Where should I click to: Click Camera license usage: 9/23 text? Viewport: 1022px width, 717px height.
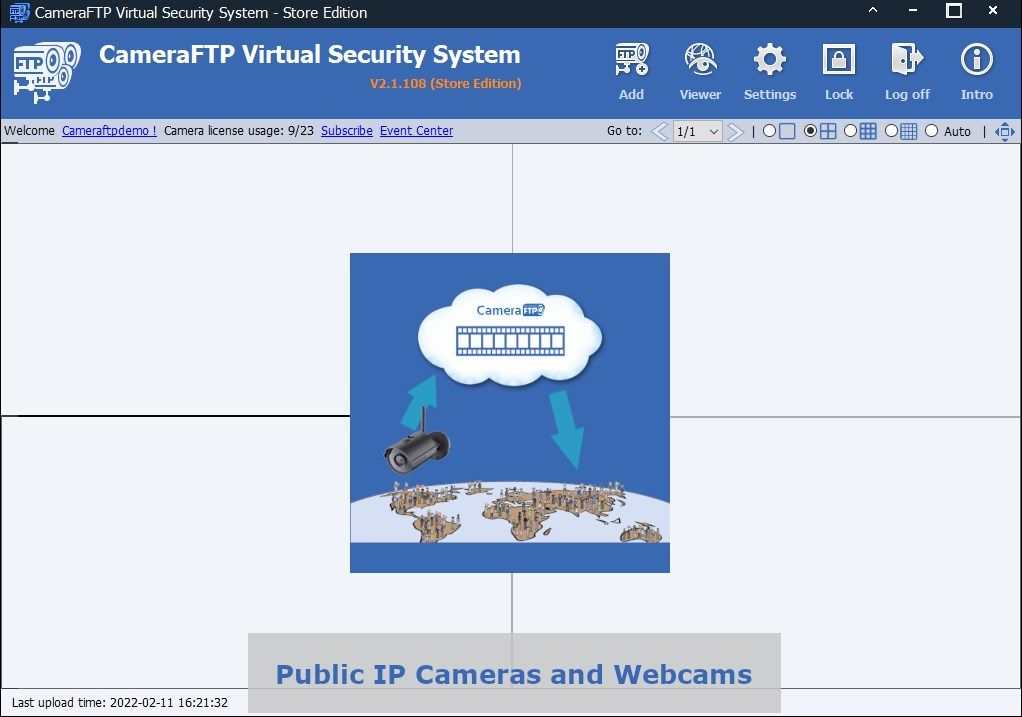pos(239,130)
